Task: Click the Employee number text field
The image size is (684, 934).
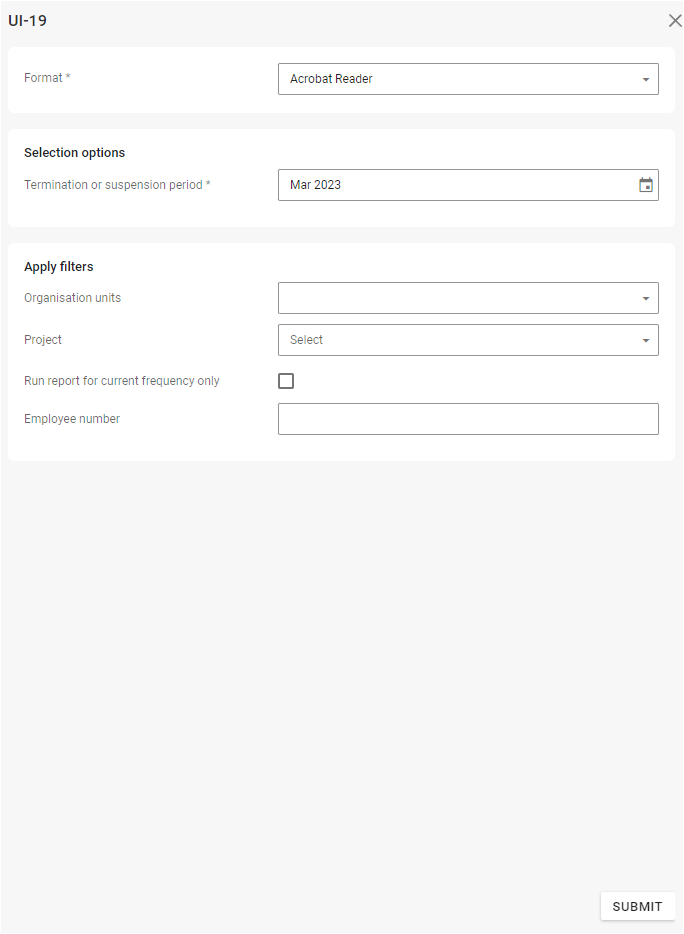Action: [468, 419]
